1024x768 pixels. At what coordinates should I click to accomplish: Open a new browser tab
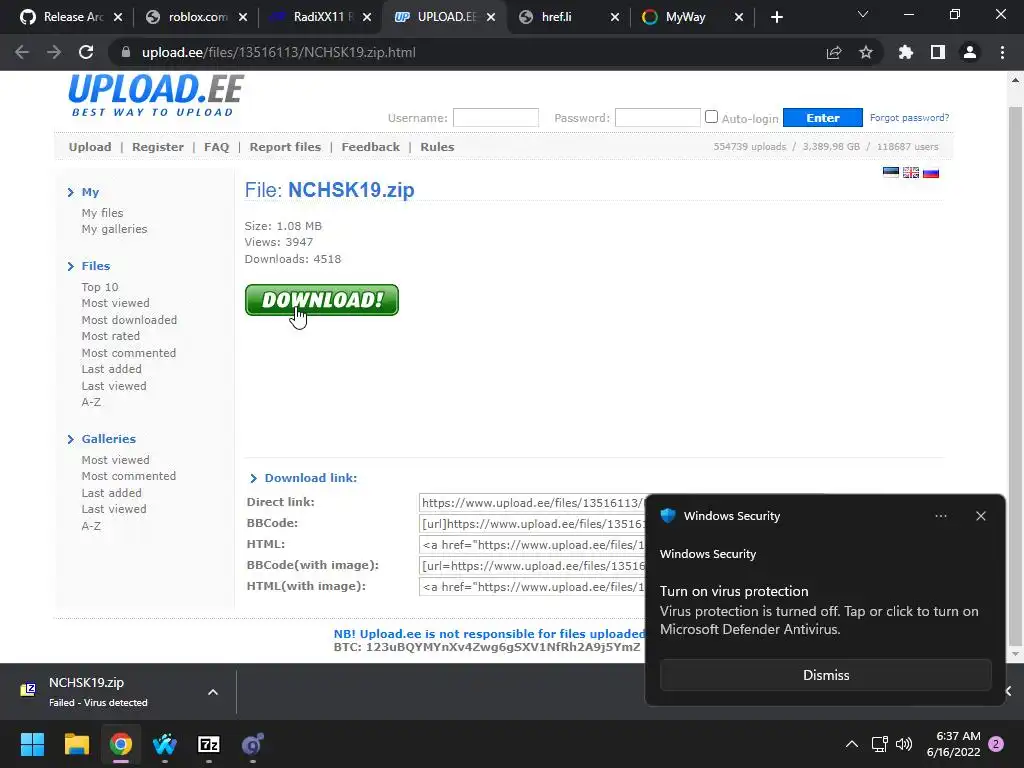coord(776,17)
